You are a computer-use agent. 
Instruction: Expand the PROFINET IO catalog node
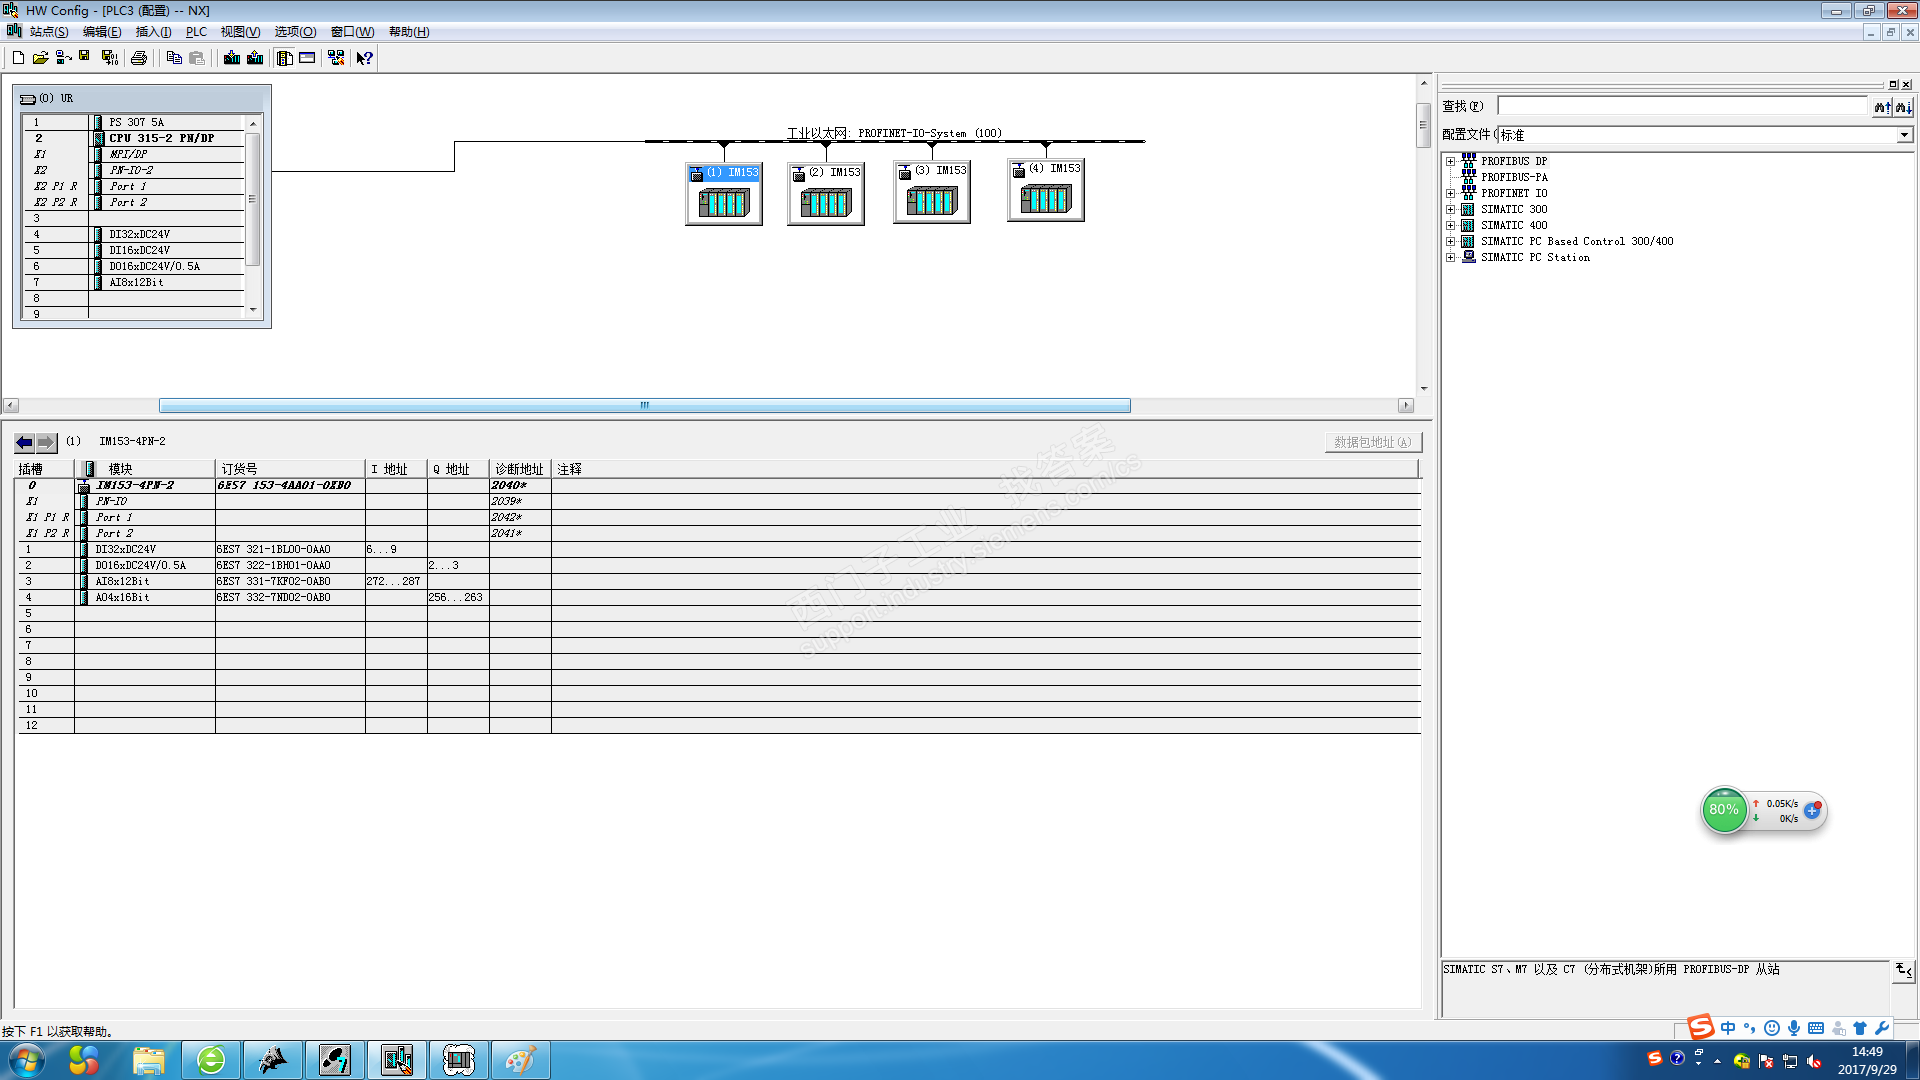[1450, 193]
